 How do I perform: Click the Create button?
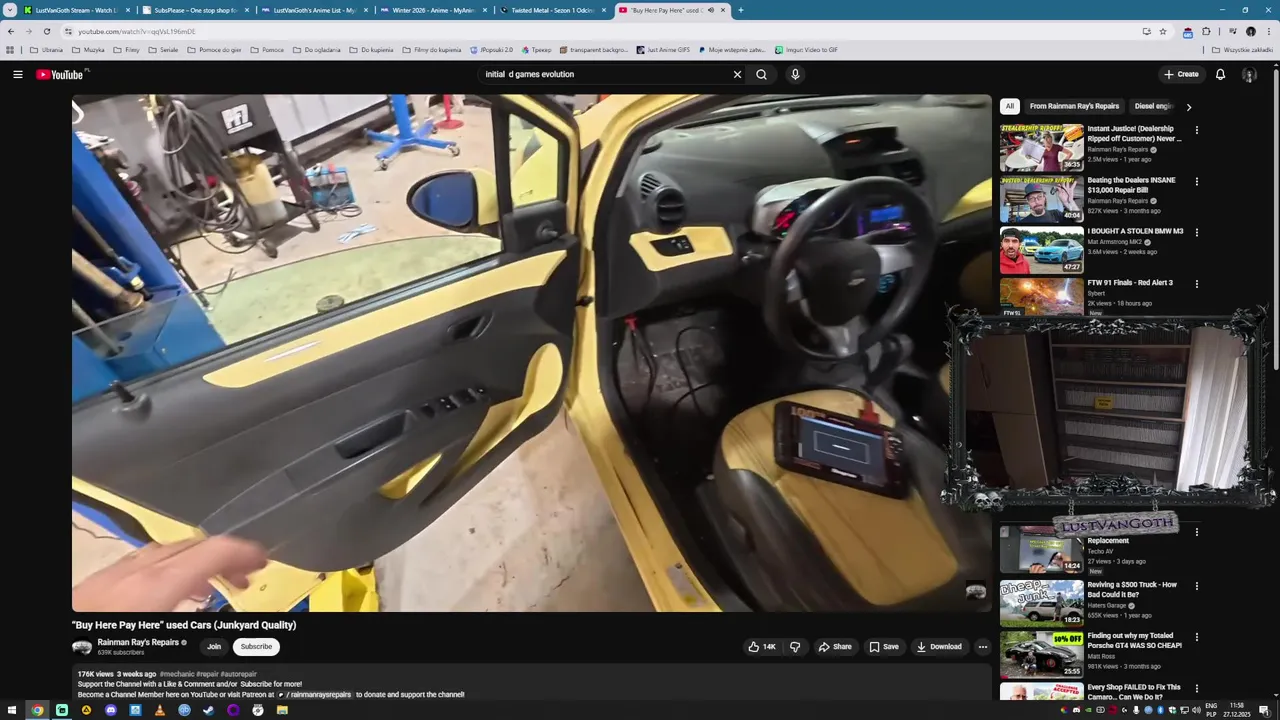(1181, 74)
